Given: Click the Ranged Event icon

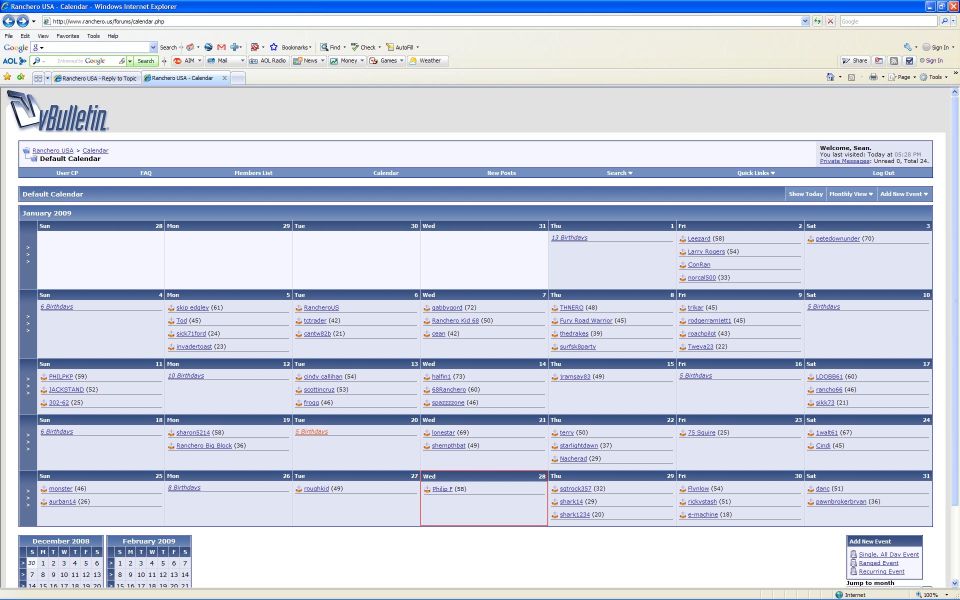Looking at the screenshot, I should pyautogui.click(x=853, y=563).
